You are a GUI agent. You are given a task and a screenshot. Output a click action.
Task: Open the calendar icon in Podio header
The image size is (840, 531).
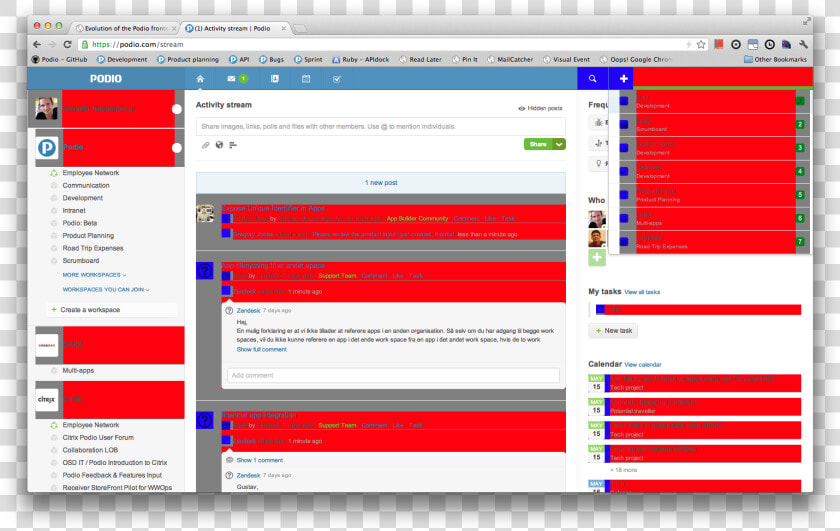pyautogui.click(x=306, y=79)
